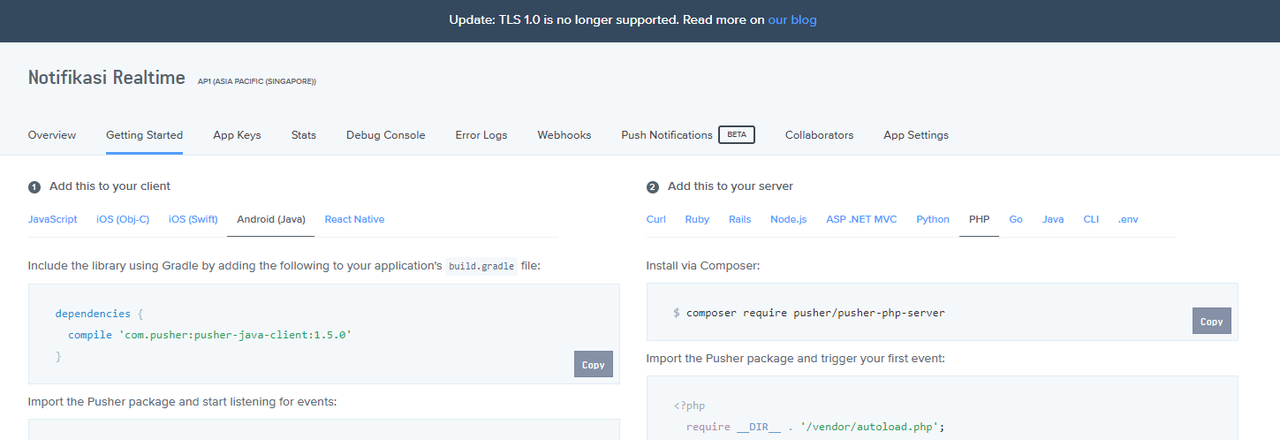
Task: Click the Notifikasi Realtime app title
Action: pos(105,78)
